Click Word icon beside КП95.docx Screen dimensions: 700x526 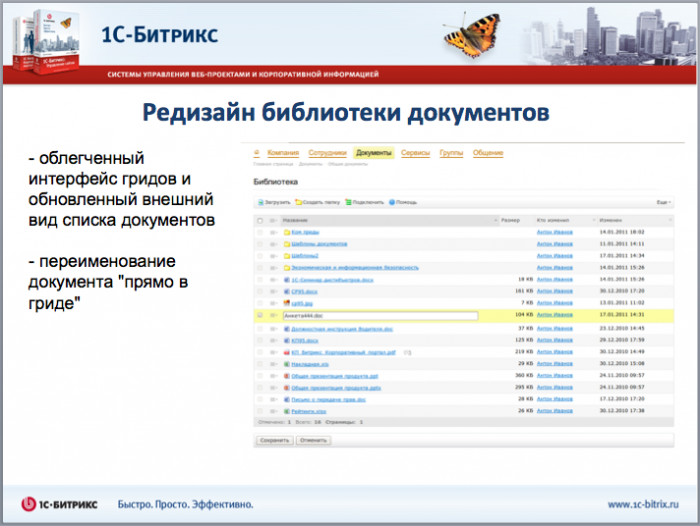click(x=287, y=341)
